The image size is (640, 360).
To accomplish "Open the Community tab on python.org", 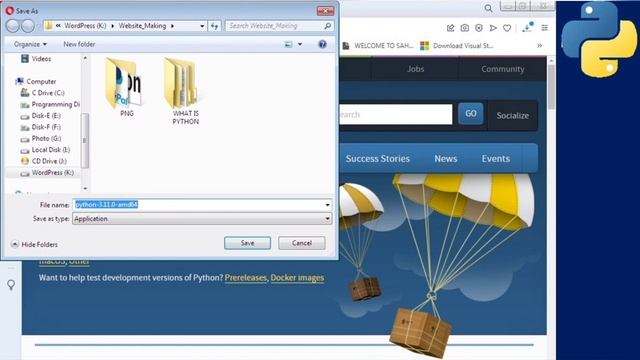I will tap(502, 69).
